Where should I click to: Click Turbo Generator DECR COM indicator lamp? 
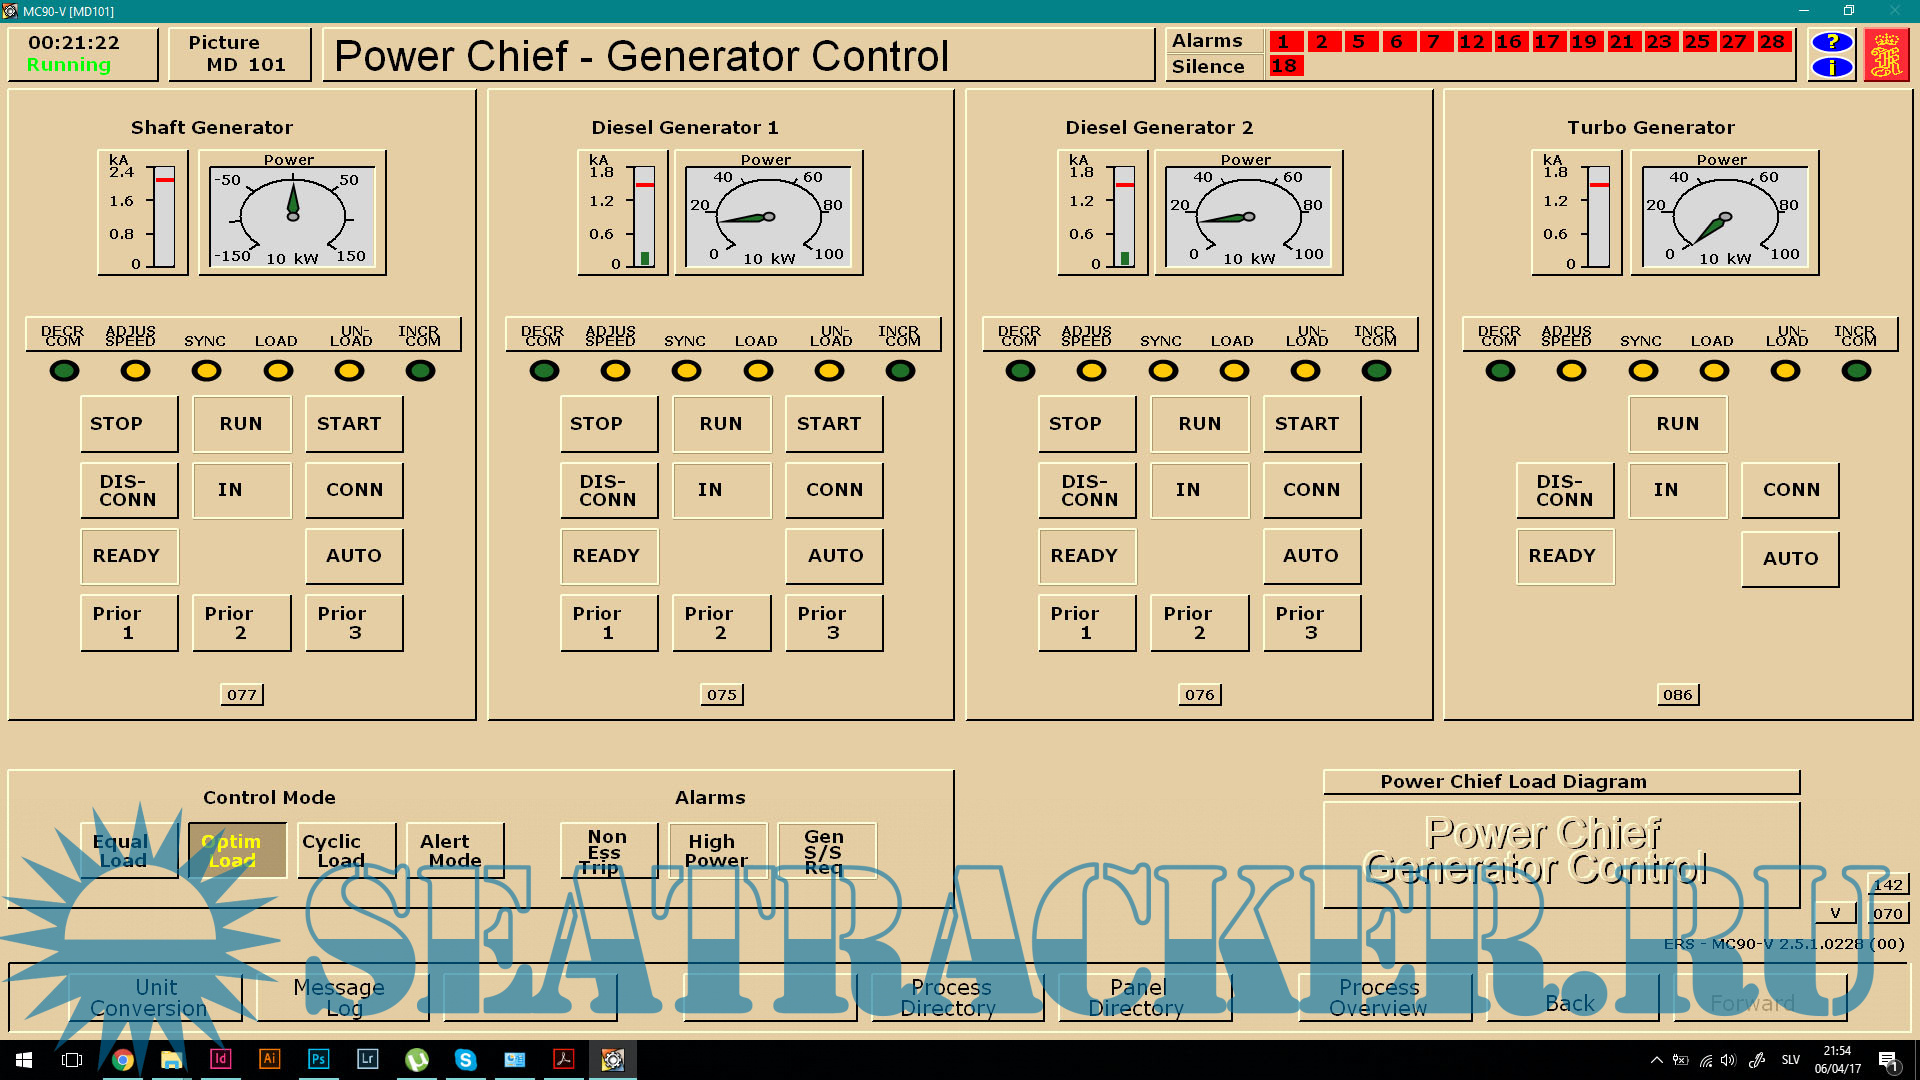(1499, 371)
